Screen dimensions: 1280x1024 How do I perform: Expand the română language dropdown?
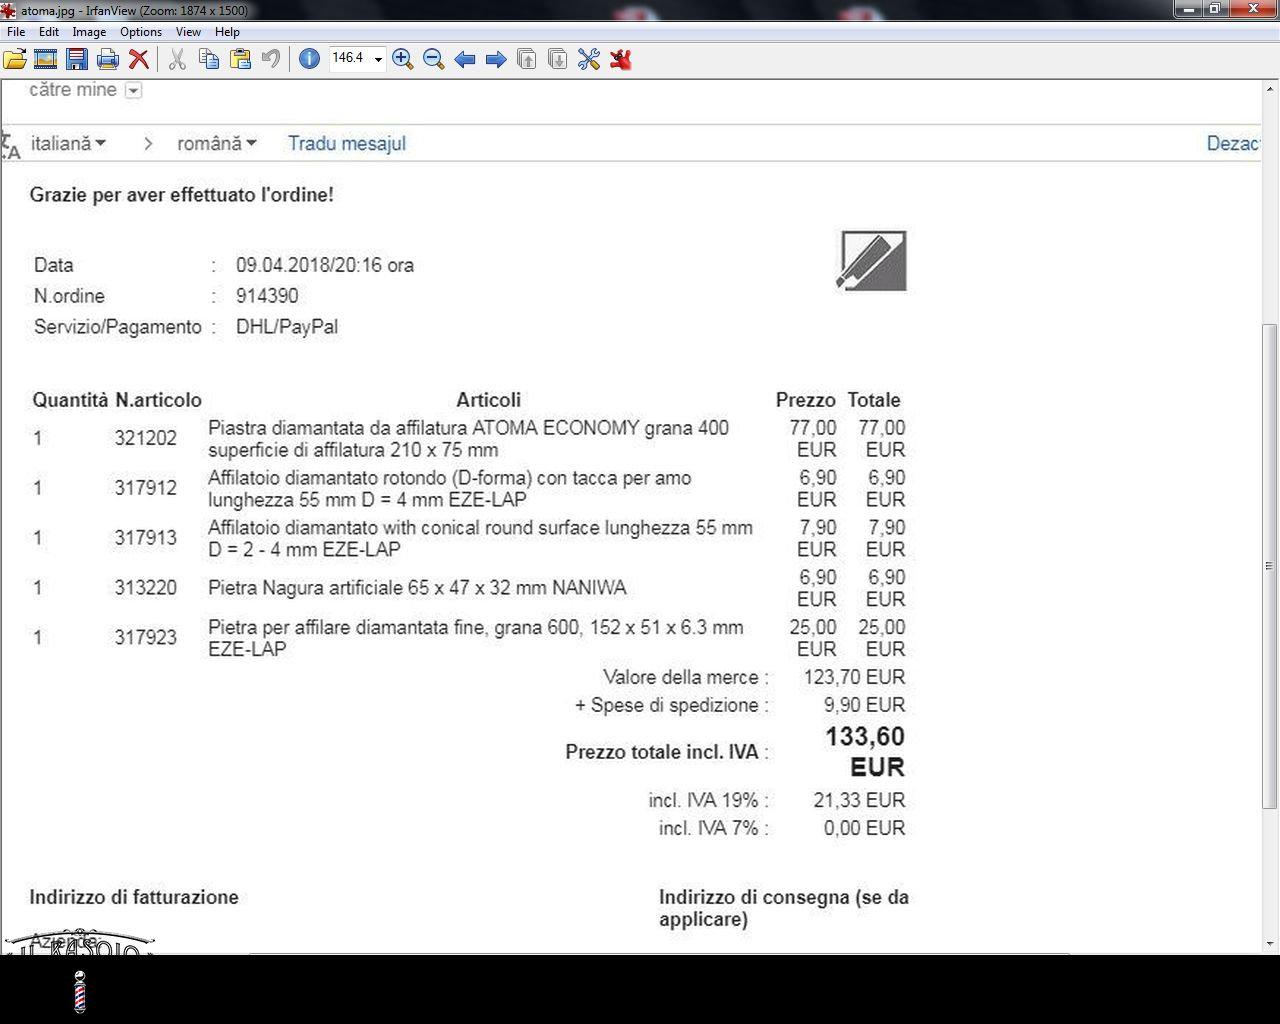[x=217, y=143]
